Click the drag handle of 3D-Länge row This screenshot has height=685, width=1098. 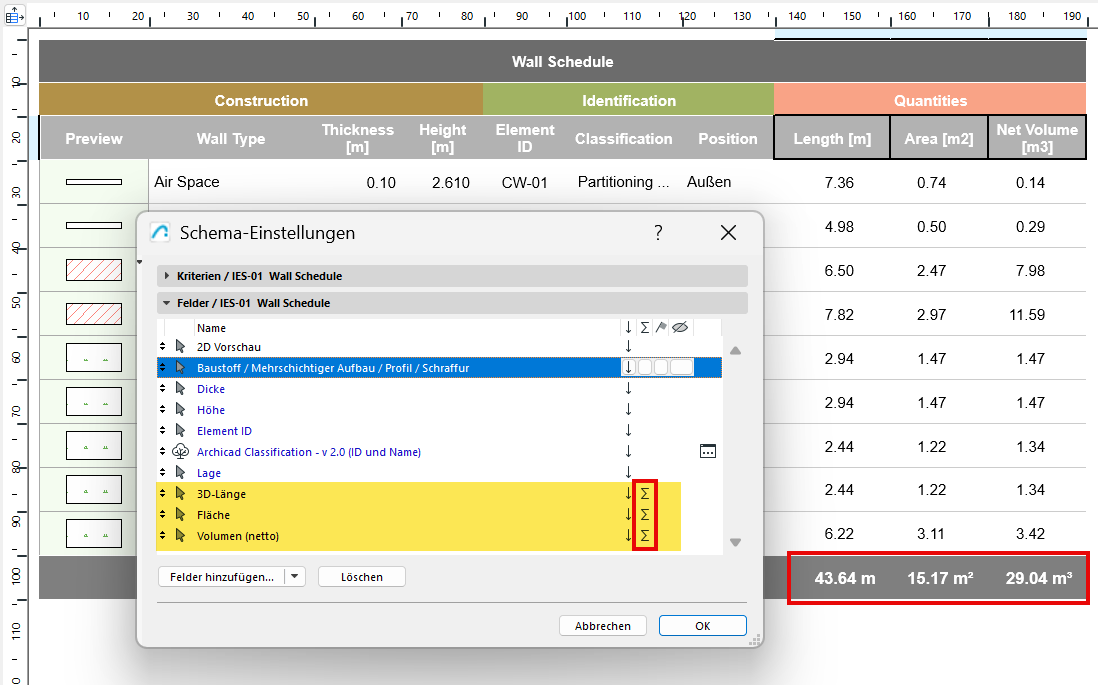point(162,494)
